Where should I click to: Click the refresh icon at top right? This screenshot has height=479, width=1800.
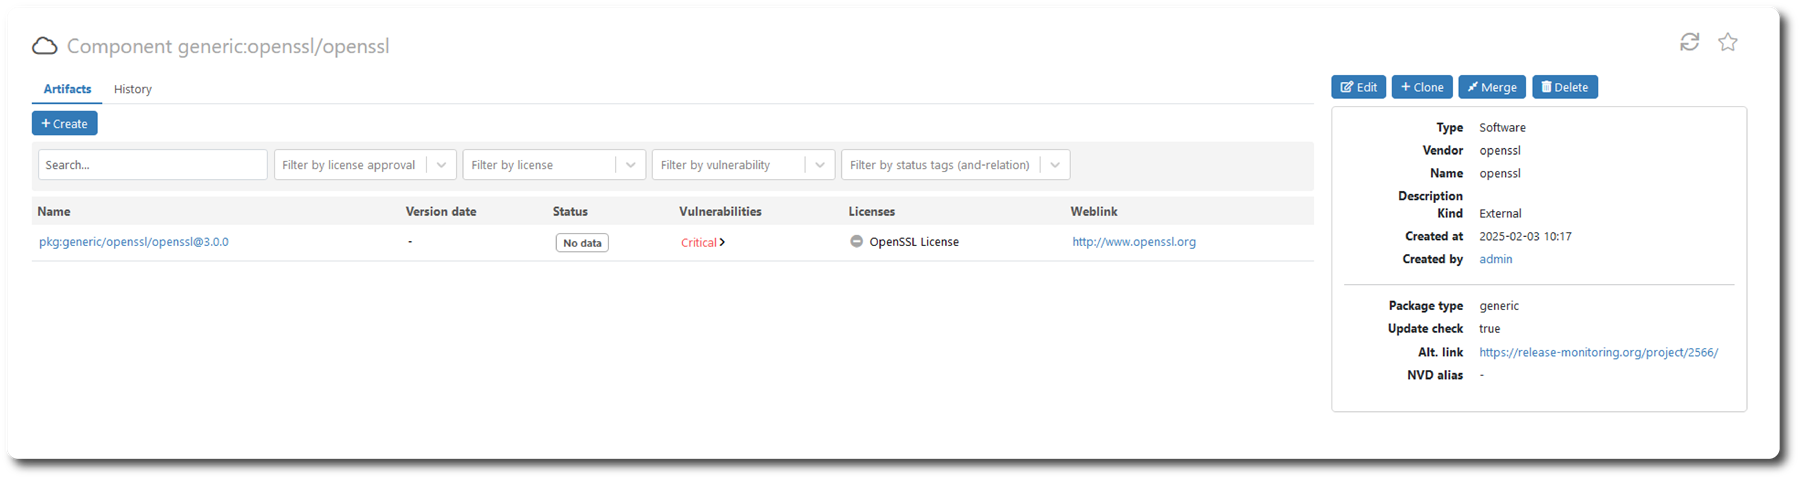tap(1689, 42)
